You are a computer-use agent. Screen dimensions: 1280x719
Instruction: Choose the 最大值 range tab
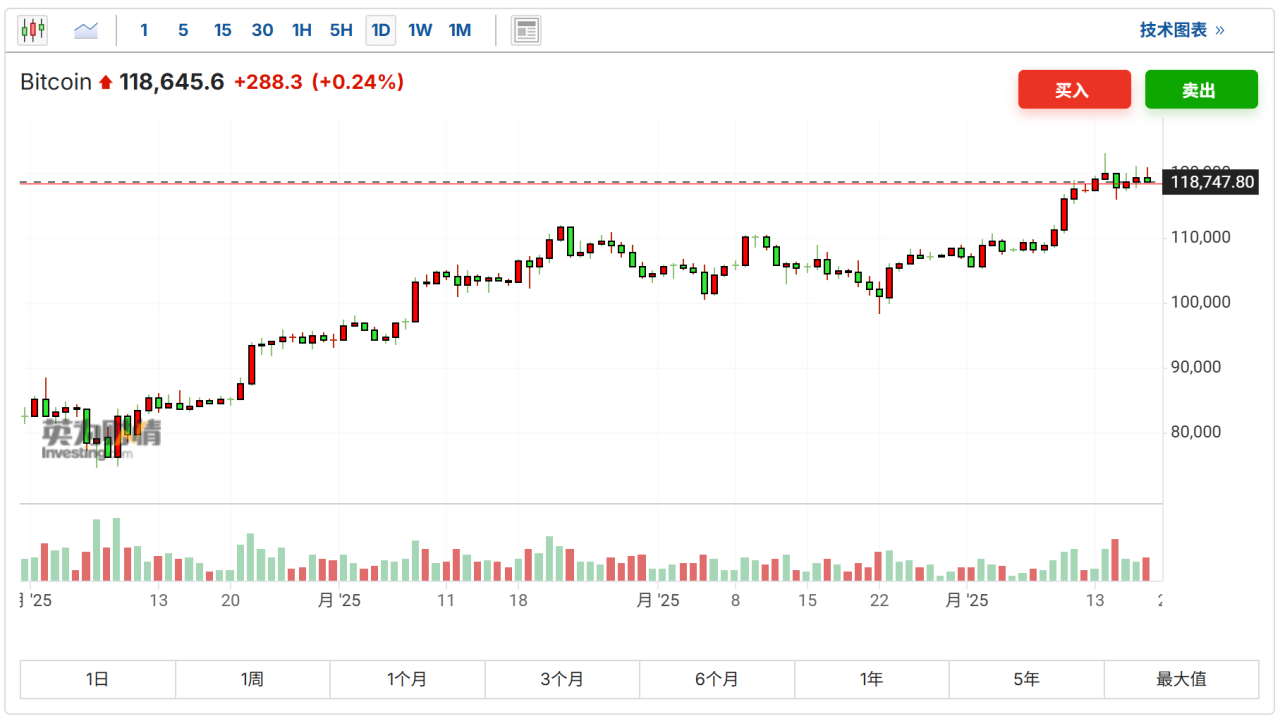(1181, 679)
